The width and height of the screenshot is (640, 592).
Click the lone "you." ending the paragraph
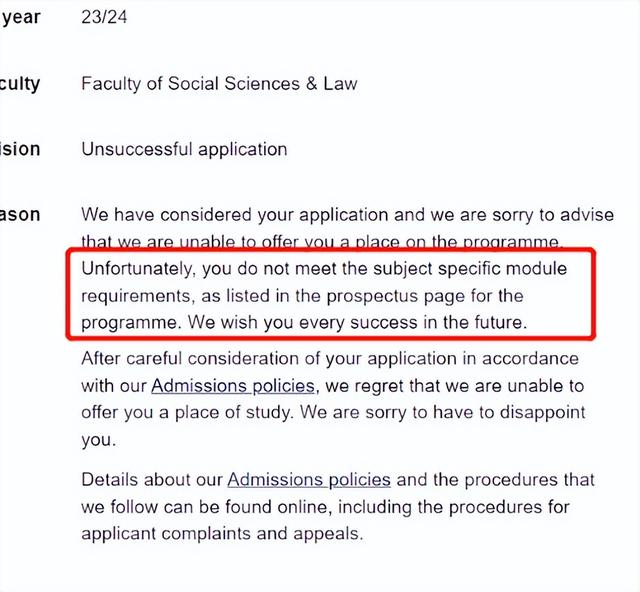99,441
